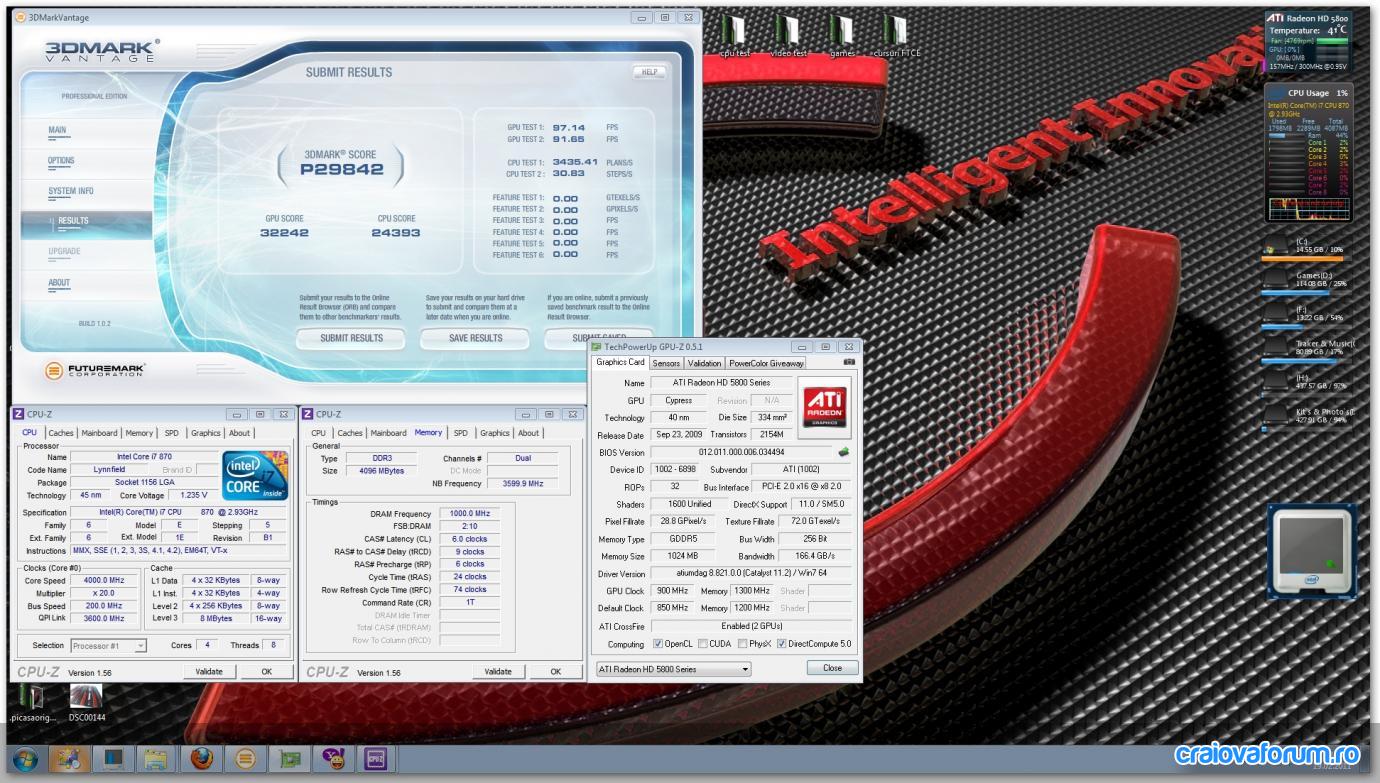Open the Processor #1 selection dropdown
The image size is (1380, 783).
(109, 646)
